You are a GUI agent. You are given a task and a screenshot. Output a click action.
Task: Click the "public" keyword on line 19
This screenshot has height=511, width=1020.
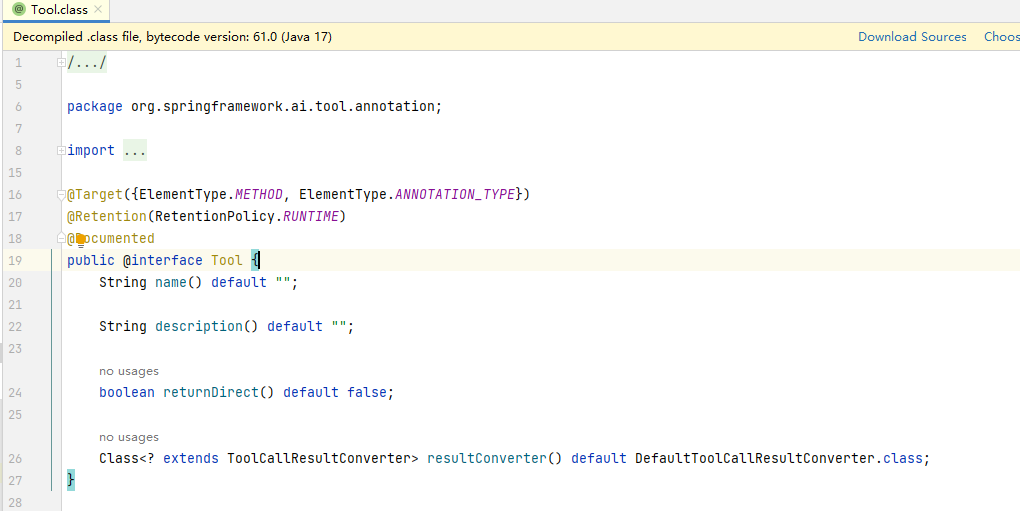tap(90, 261)
